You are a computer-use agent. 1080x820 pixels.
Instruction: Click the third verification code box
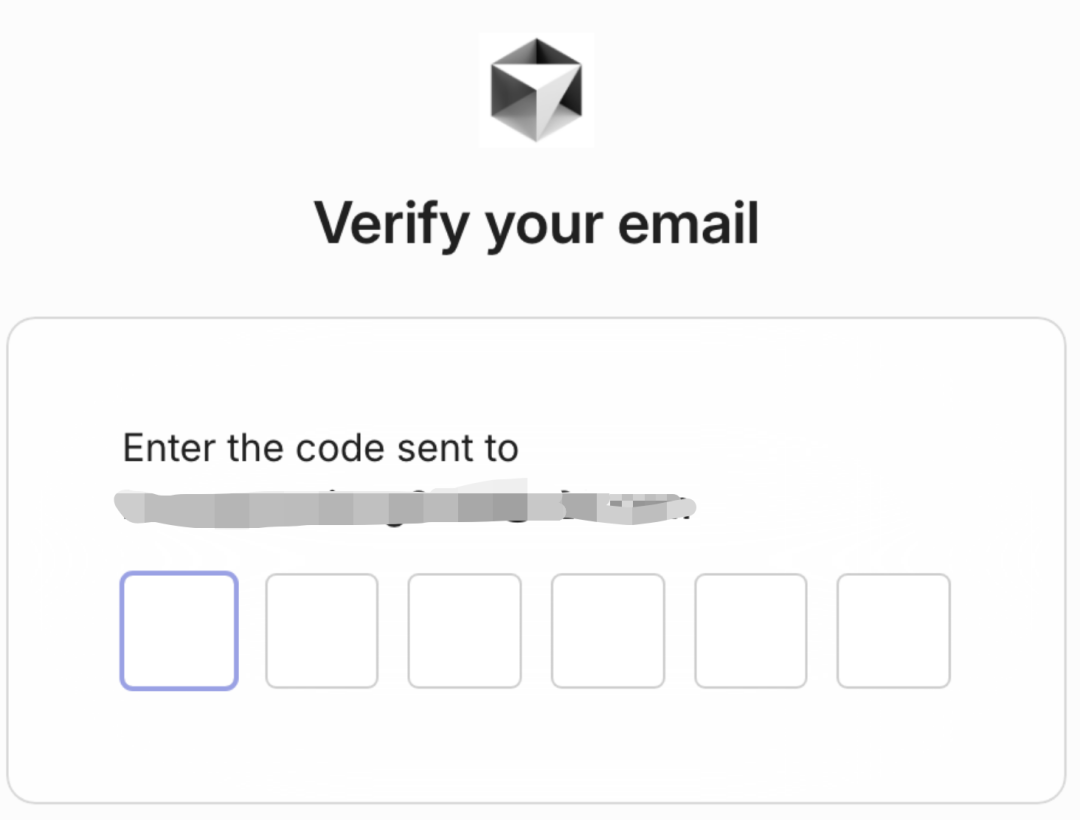click(464, 631)
